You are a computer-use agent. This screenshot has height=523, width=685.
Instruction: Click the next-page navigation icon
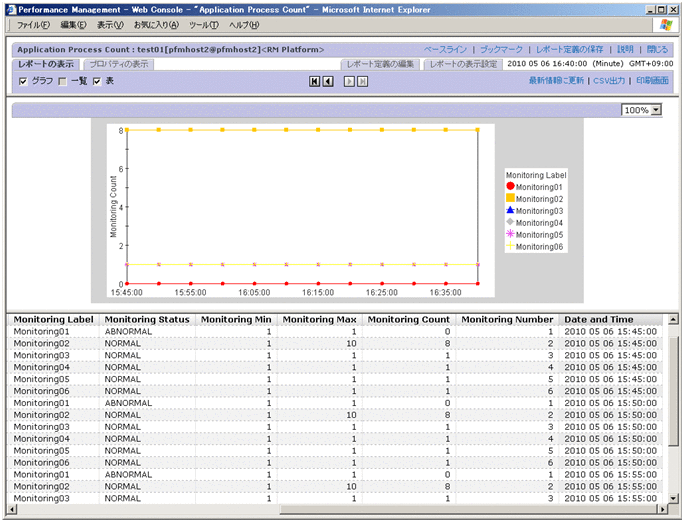point(349,81)
